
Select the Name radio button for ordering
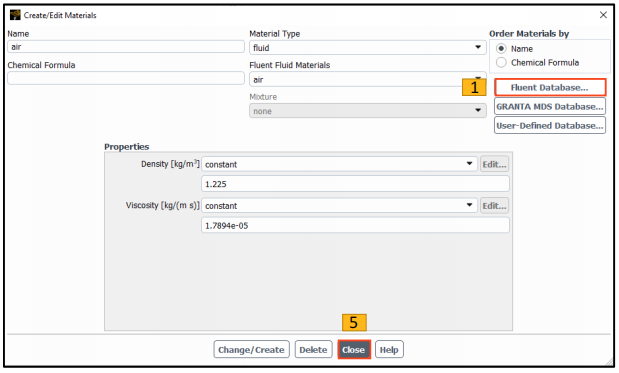(x=501, y=49)
